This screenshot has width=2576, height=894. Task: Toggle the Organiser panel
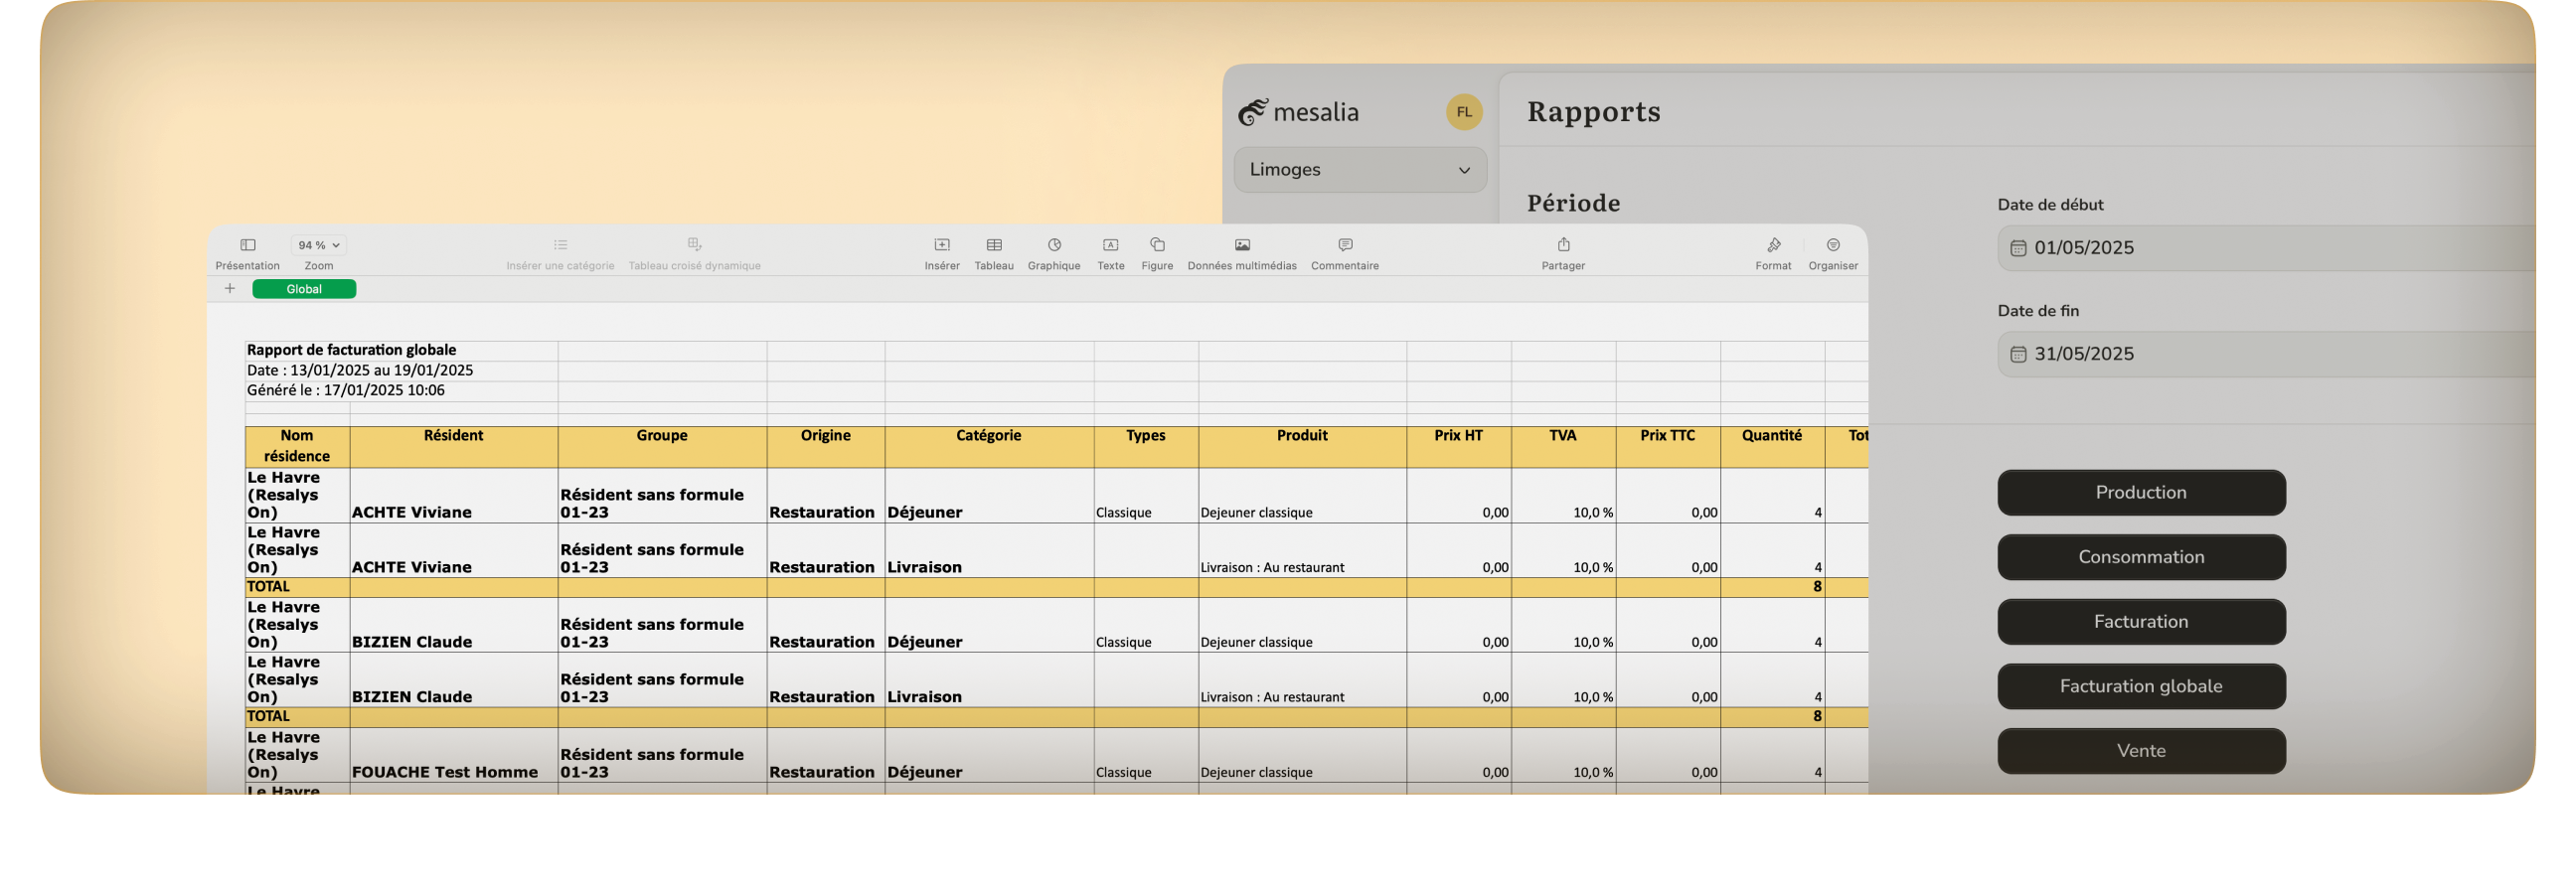(x=1832, y=245)
